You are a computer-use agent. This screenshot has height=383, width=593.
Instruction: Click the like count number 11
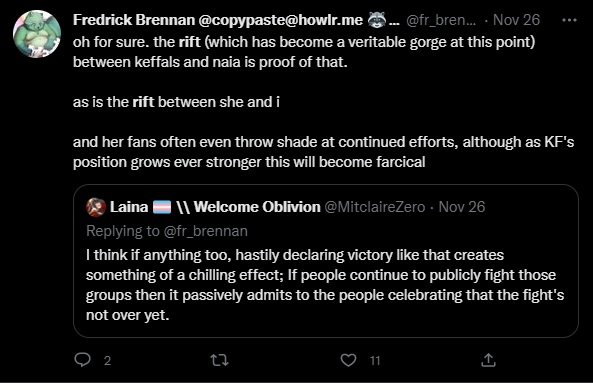[375, 361]
